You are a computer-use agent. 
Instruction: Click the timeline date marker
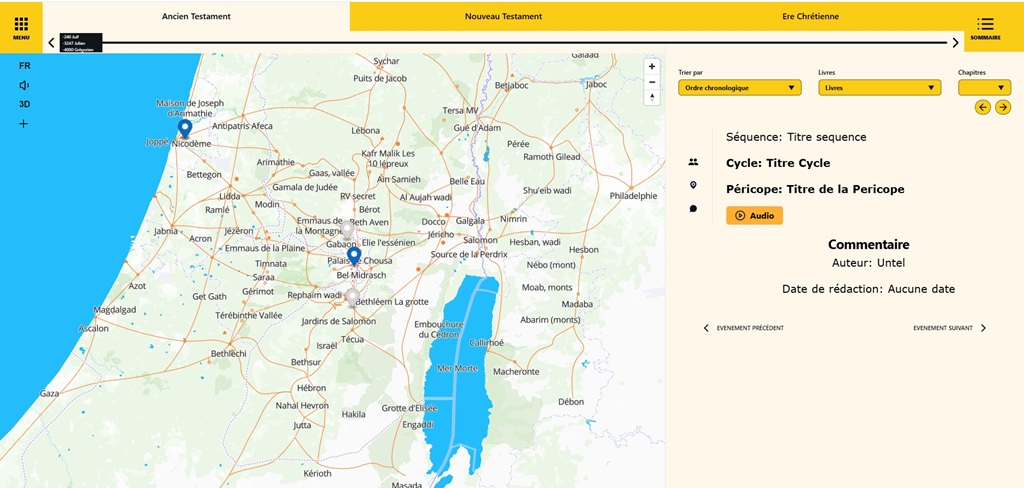pos(81,42)
